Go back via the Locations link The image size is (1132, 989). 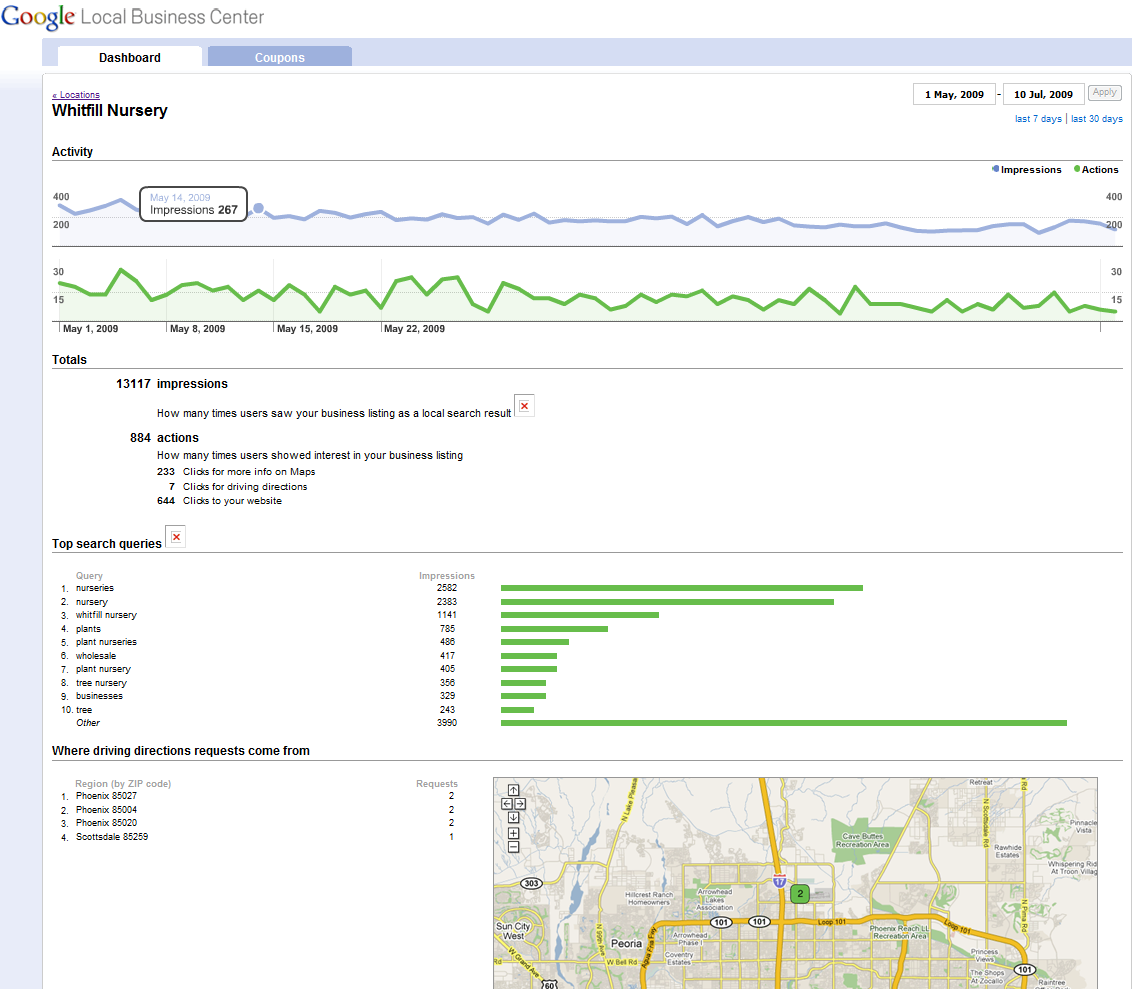[76, 95]
